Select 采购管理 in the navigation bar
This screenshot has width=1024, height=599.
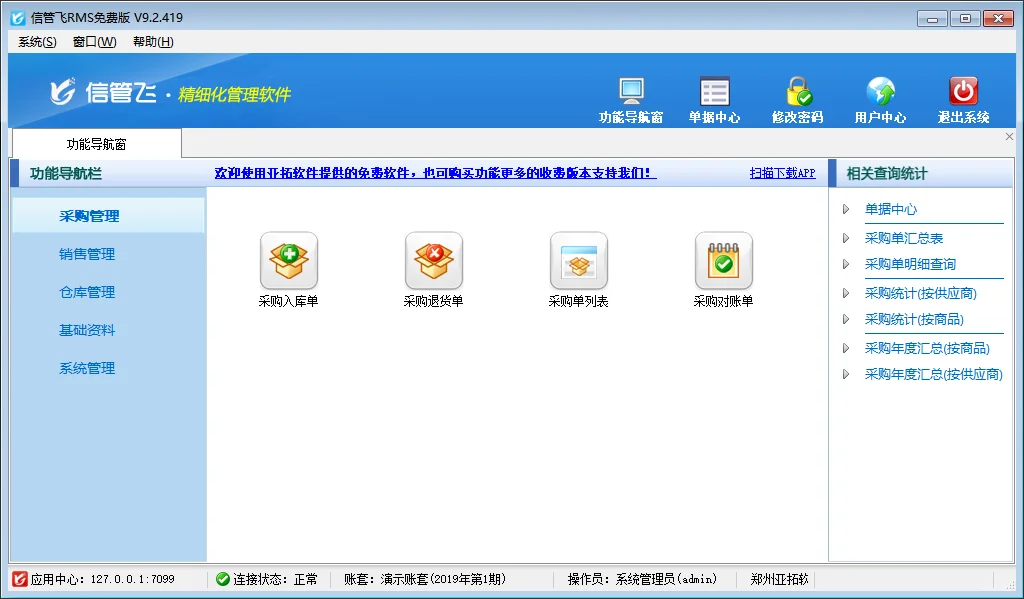click(x=108, y=216)
